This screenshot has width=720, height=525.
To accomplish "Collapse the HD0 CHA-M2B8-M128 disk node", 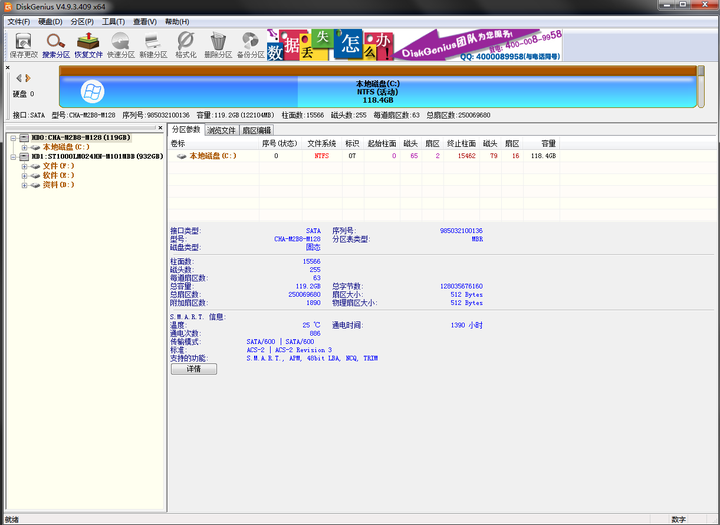I will click(13, 138).
